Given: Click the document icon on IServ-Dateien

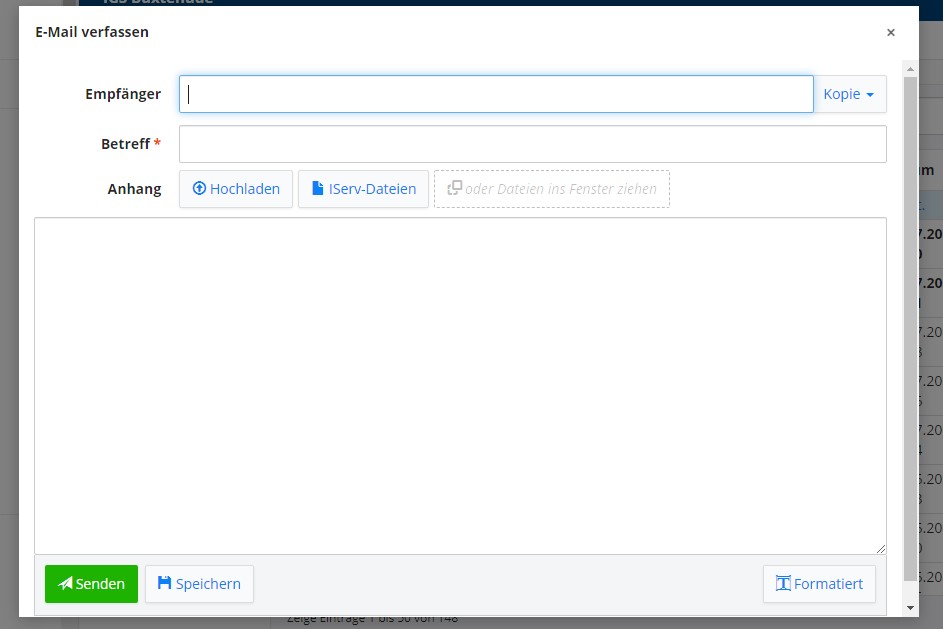Looking at the screenshot, I should (316, 189).
